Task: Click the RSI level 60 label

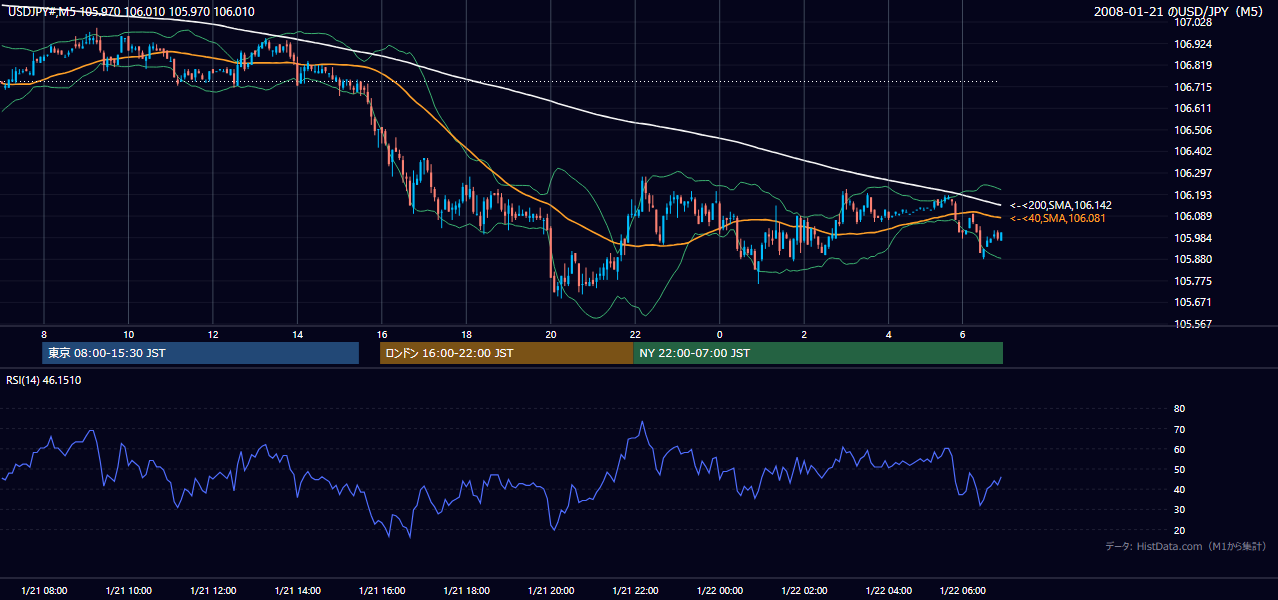Action: (x=1179, y=449)
